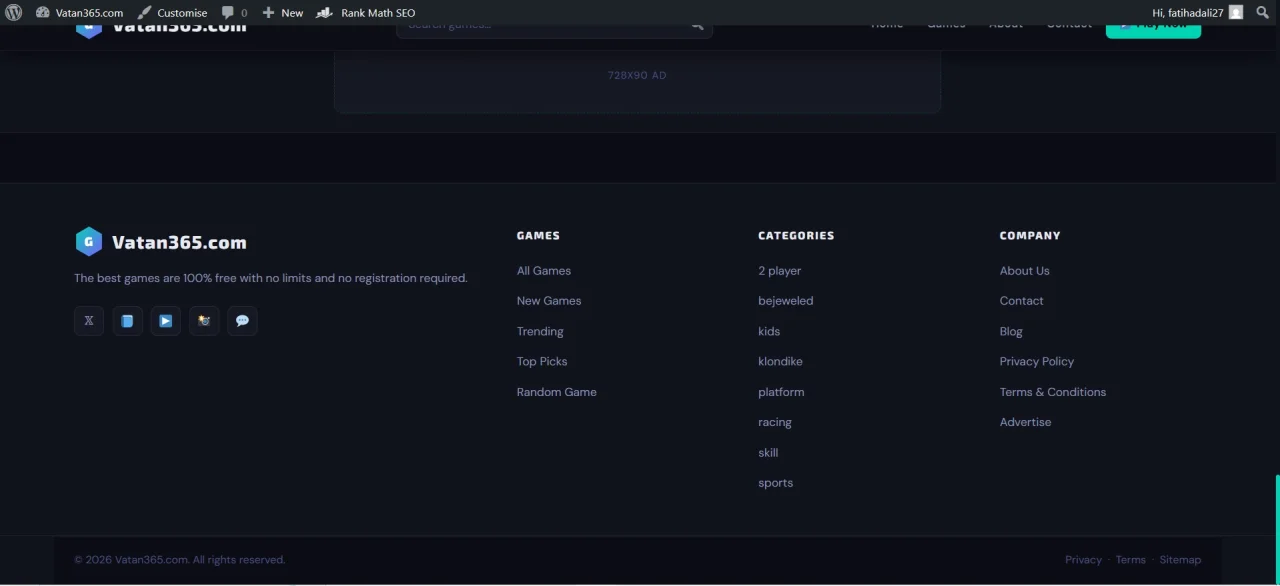Open the kids category
1280x586 pixels.
[x=769, y=332]
